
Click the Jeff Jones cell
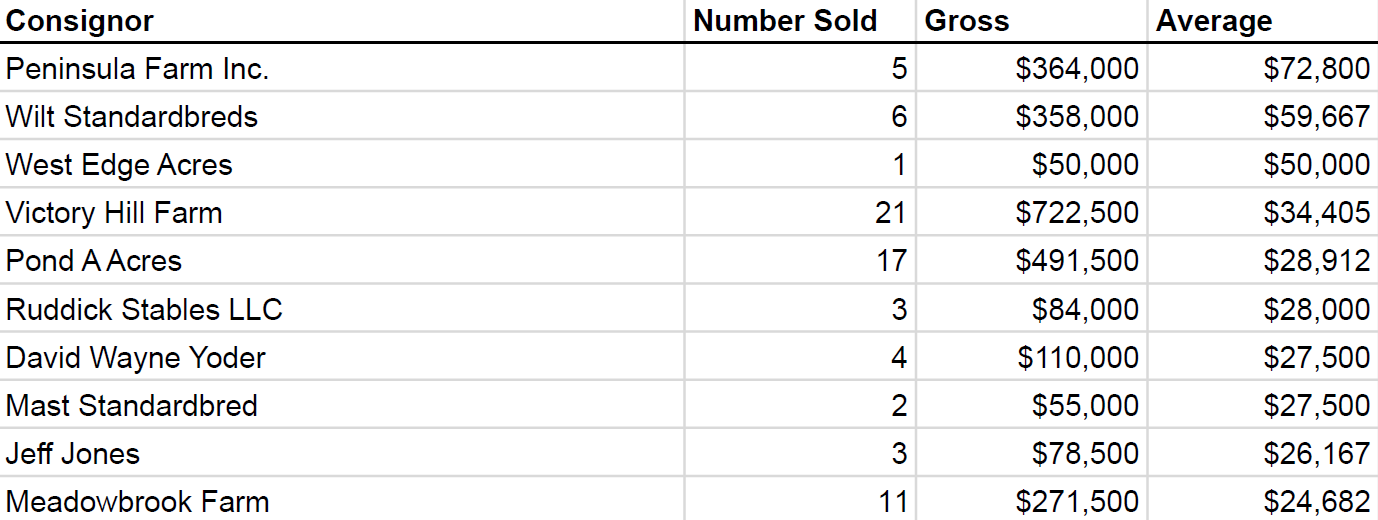(342, 452)
